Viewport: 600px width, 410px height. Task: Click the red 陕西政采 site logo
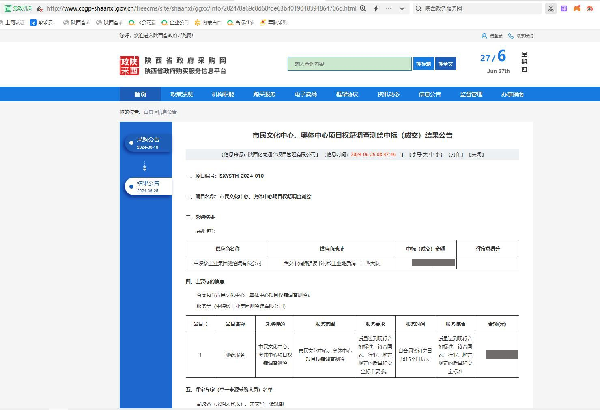(x=130, y=65)
